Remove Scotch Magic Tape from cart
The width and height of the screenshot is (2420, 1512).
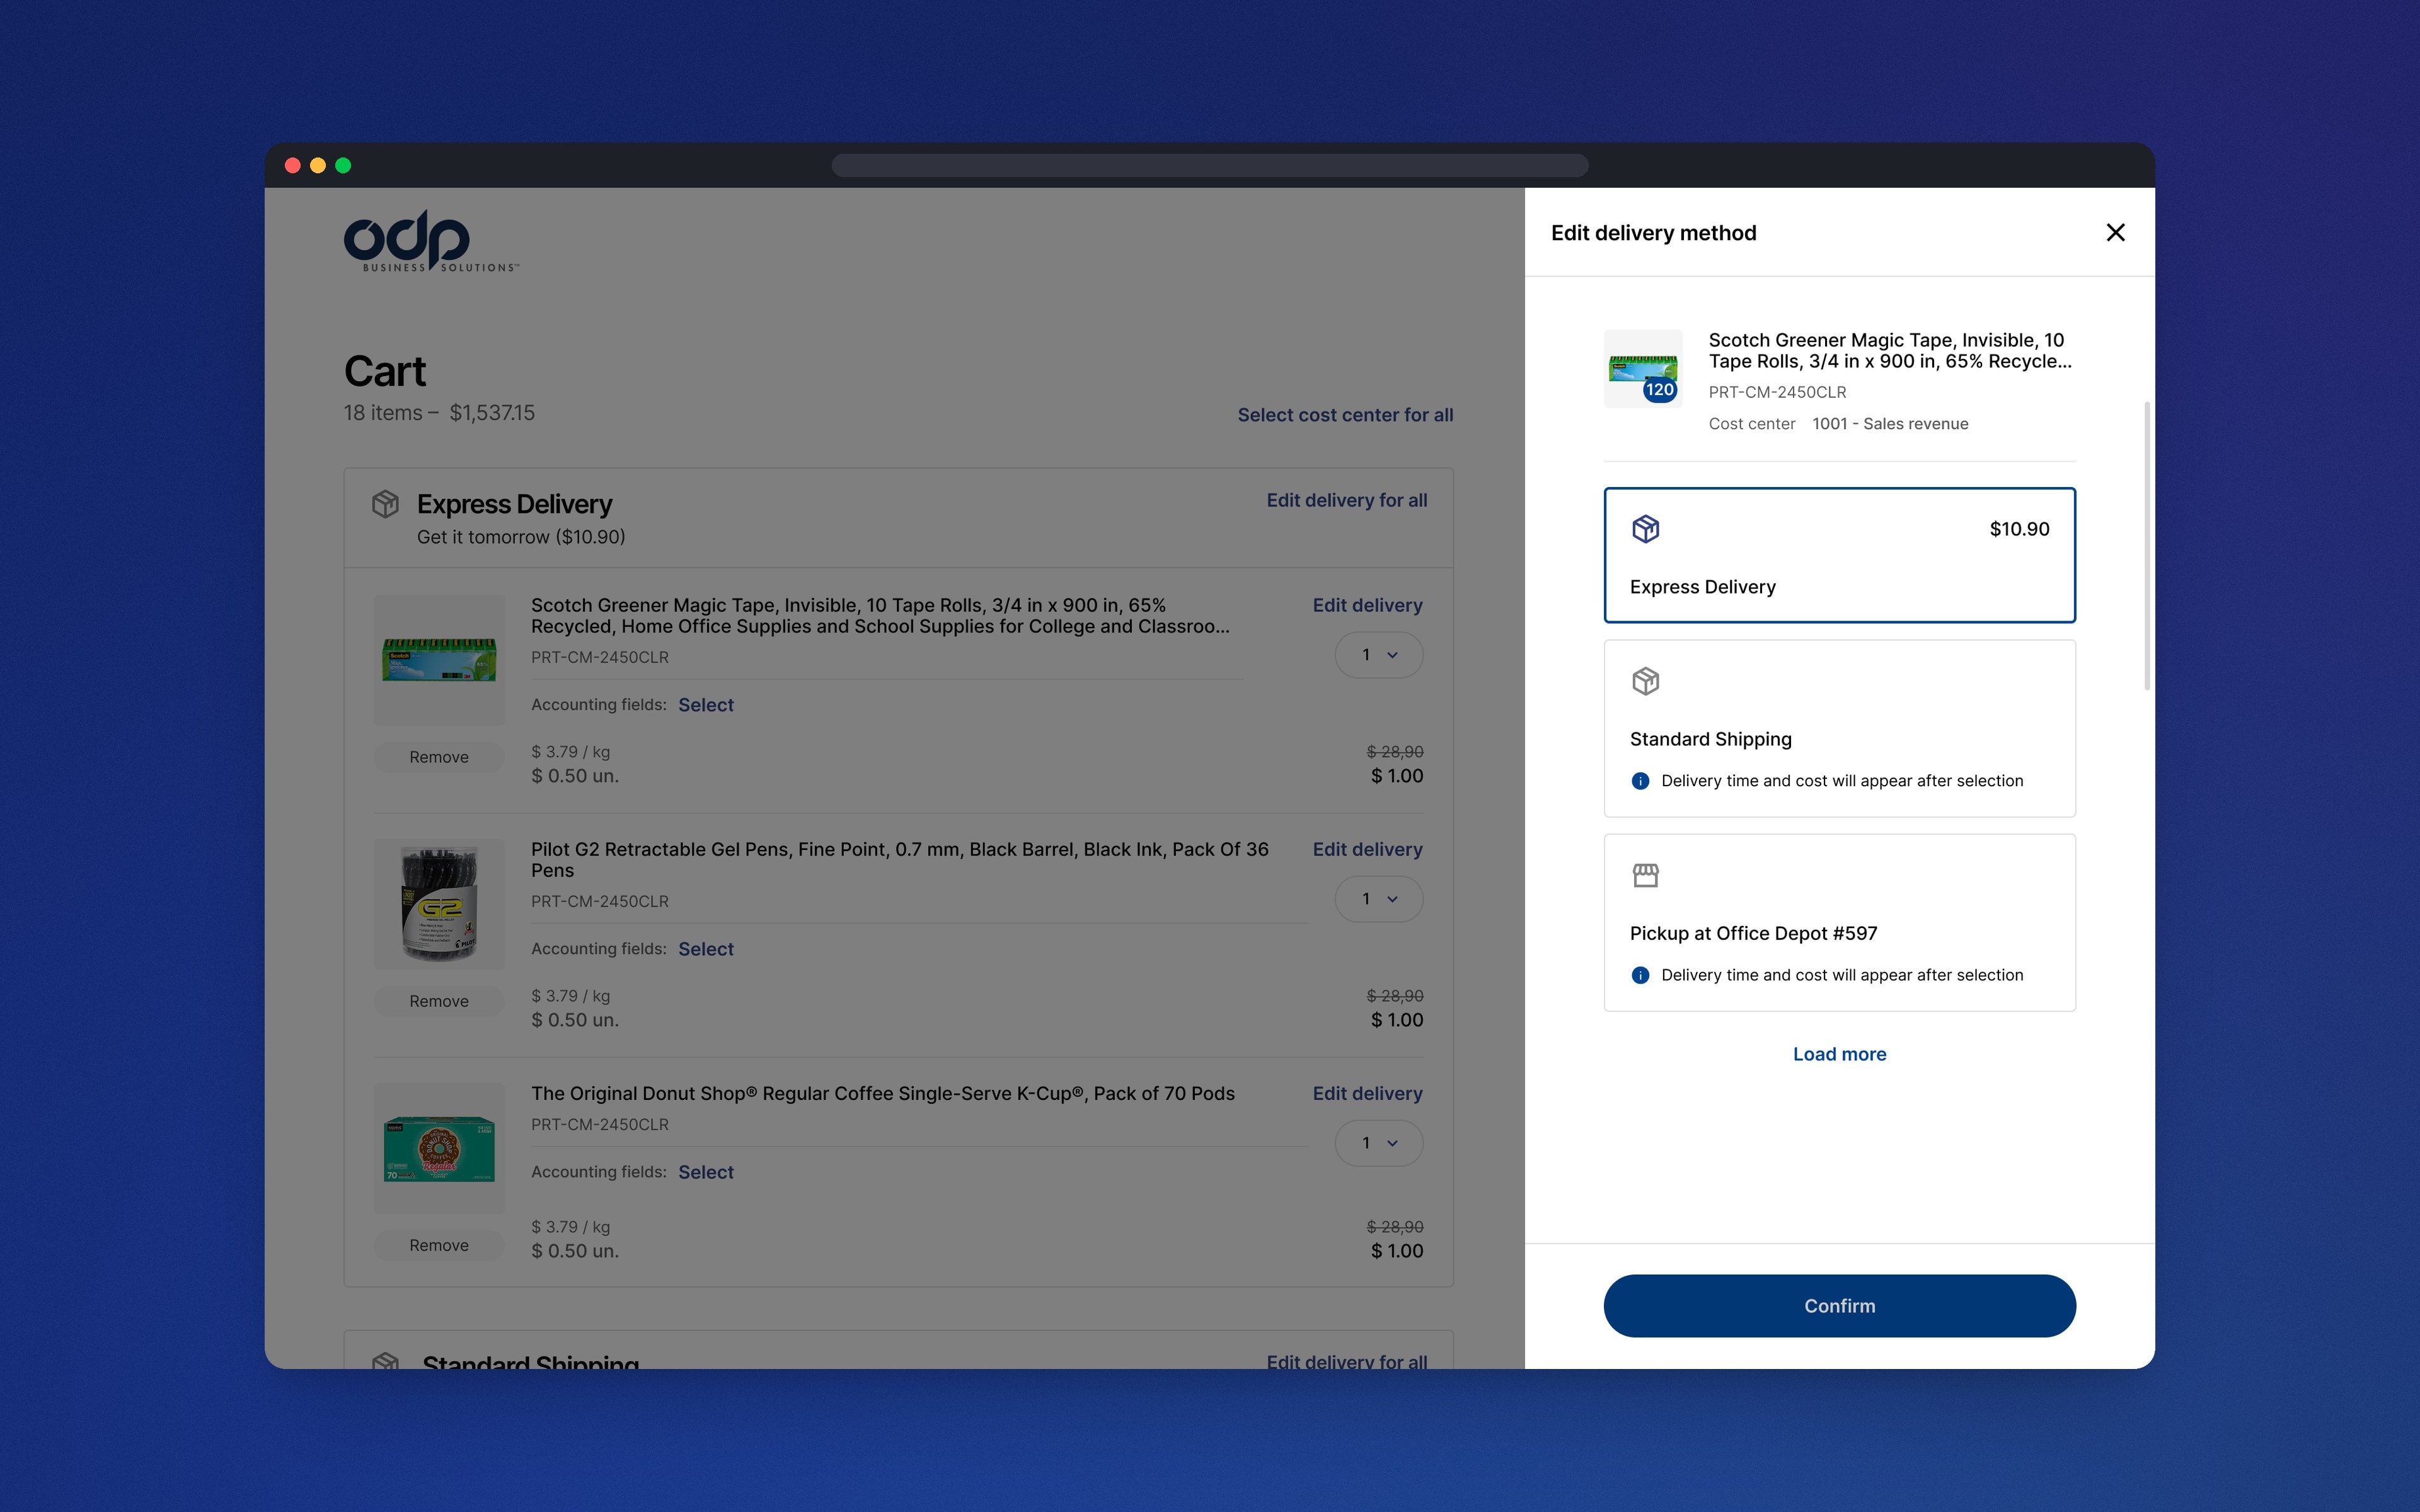click(439, 757)
